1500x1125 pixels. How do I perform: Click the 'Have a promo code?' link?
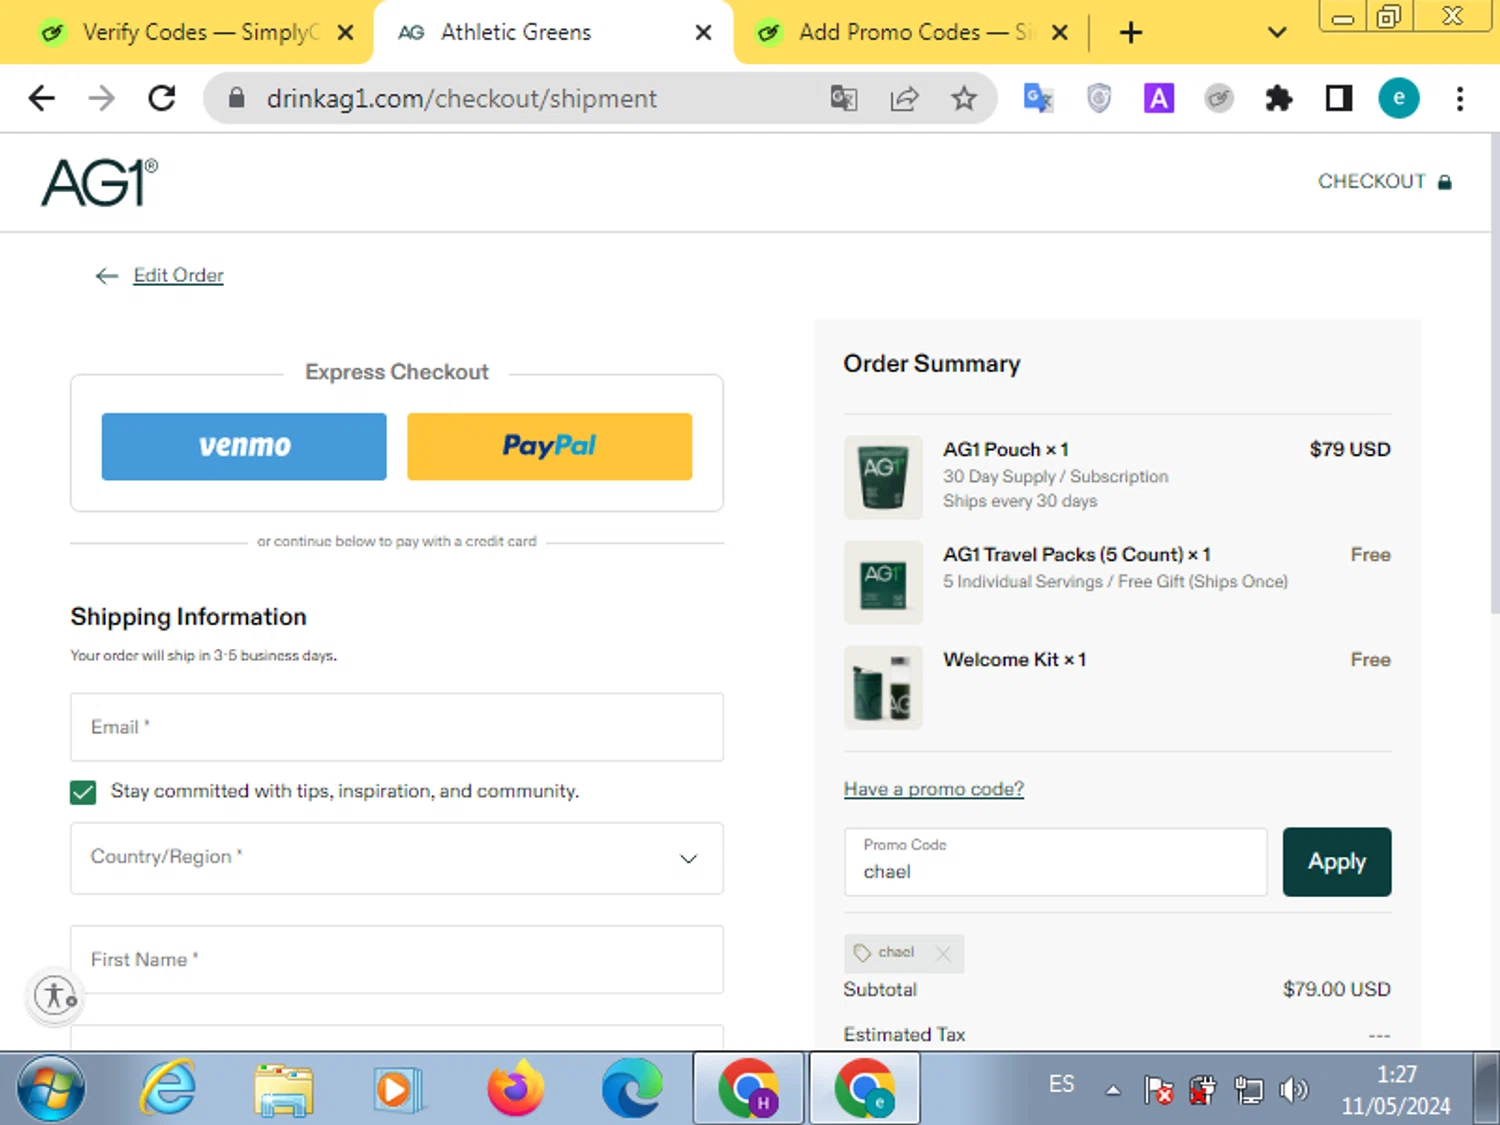934,789
